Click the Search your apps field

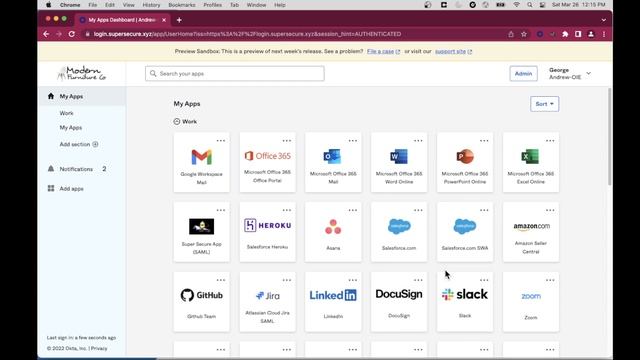[x=235, y=73]
